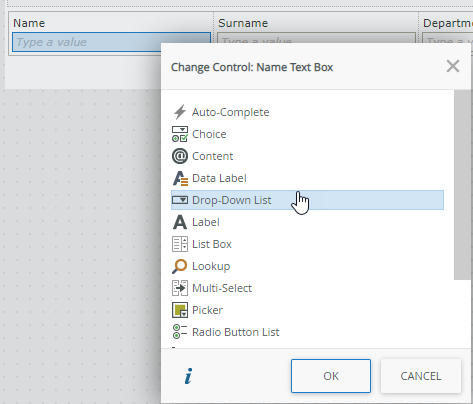This screenshot has height=404, width=473.
Task: Choose the Lookup control entry
Action: (211, 266)
